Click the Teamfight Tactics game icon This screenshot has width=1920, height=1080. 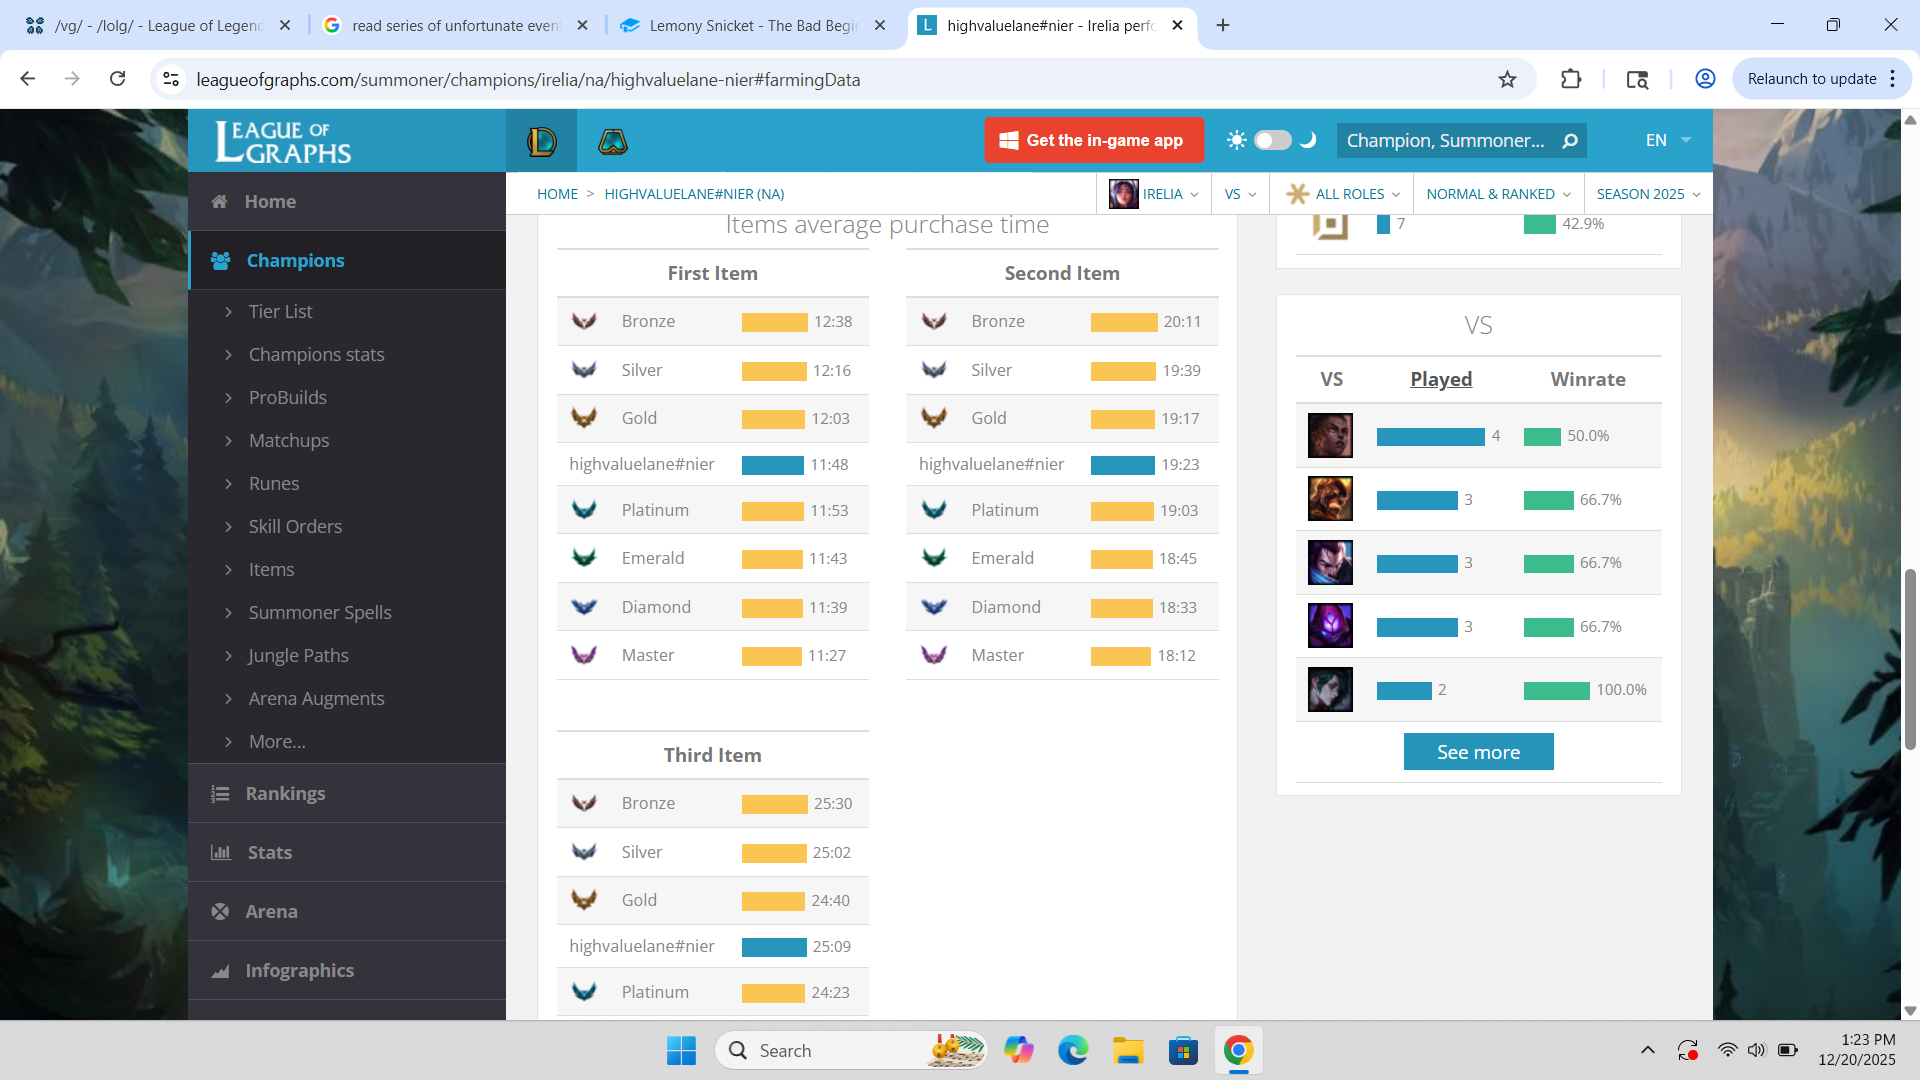point(612,141)
